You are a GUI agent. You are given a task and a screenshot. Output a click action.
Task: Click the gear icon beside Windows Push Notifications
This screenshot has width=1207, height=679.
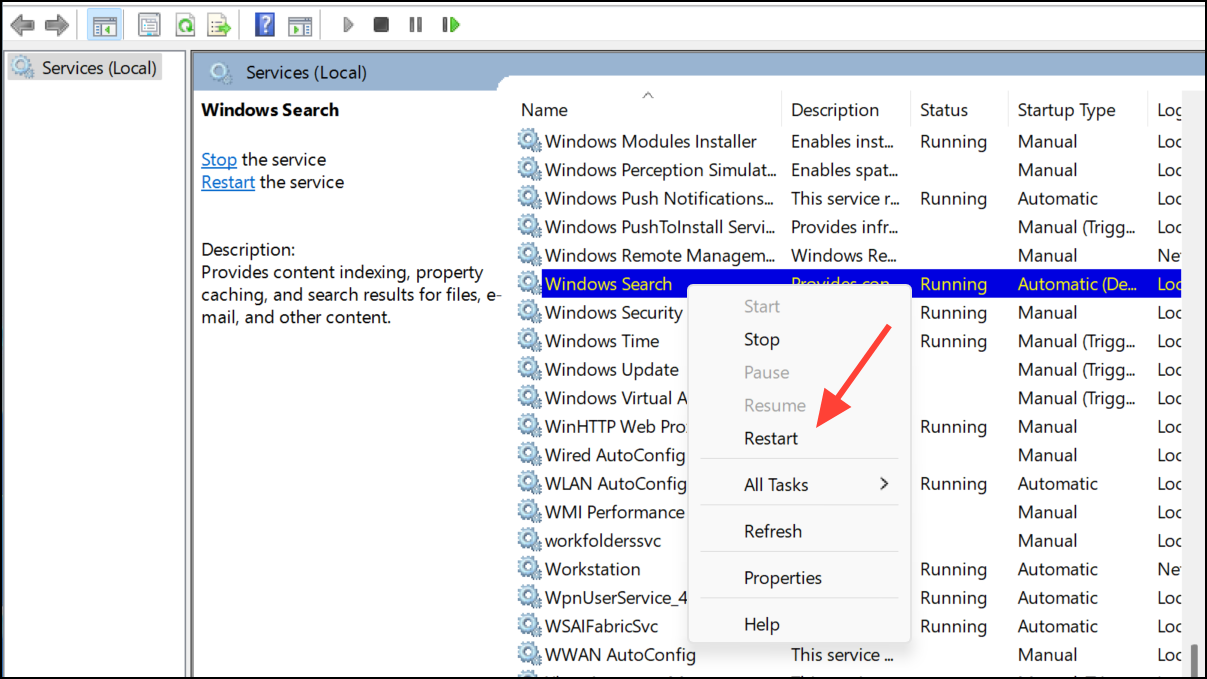(x=529, y=198)
